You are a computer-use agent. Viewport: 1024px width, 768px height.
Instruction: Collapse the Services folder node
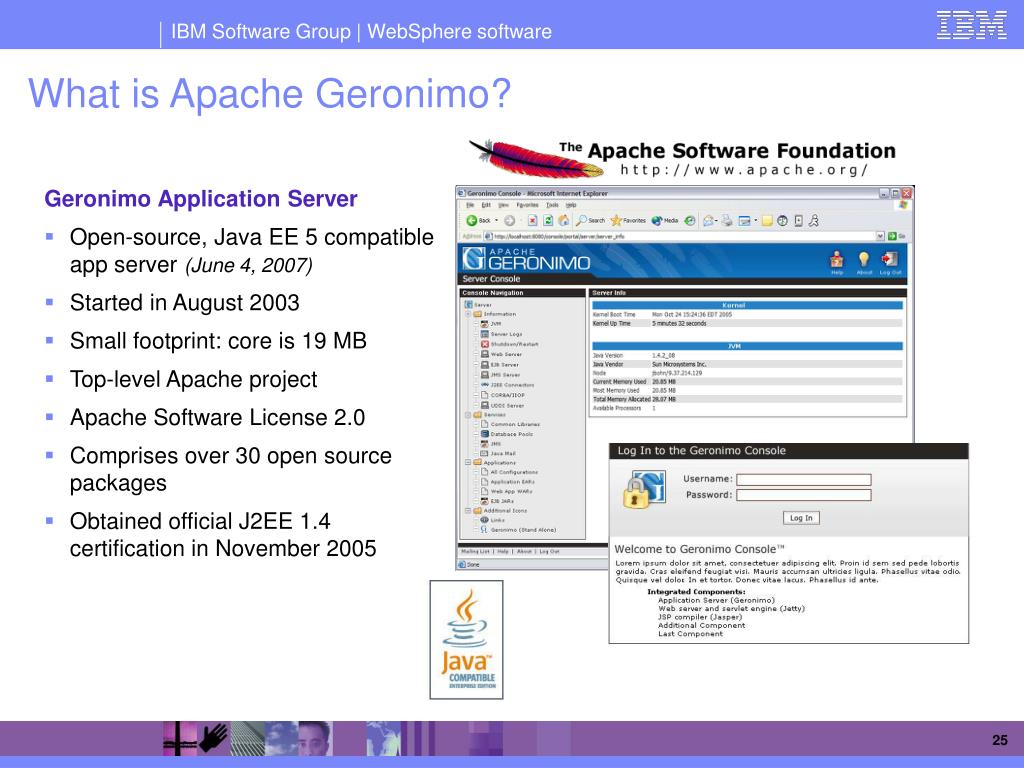click(x=468, y=415)
